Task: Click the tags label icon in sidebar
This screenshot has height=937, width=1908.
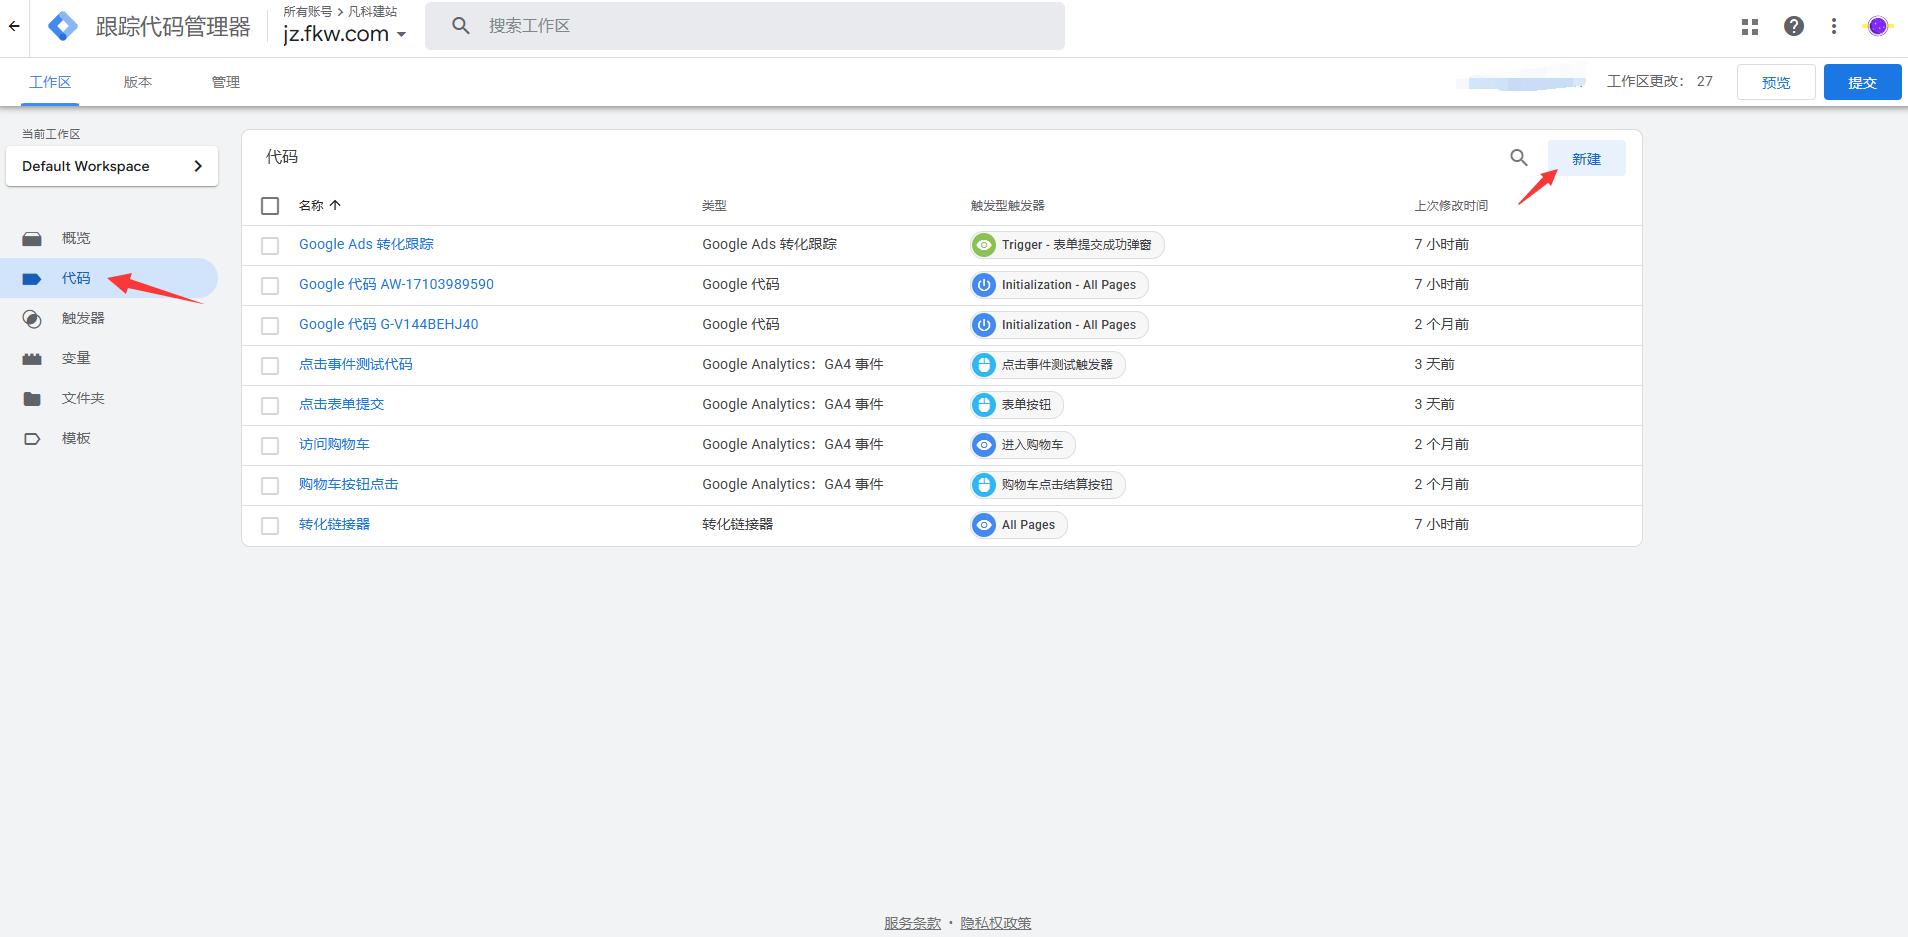Action: 32,279
